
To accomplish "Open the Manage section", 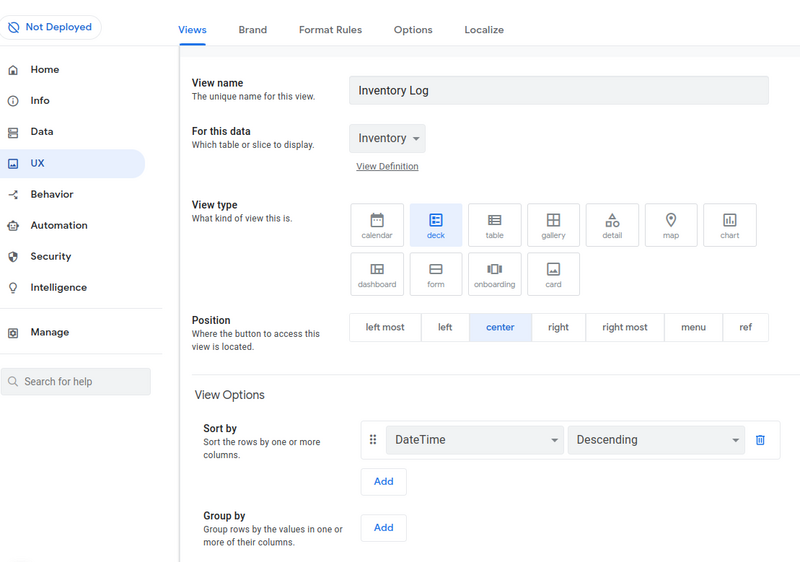I will [49, 332].
